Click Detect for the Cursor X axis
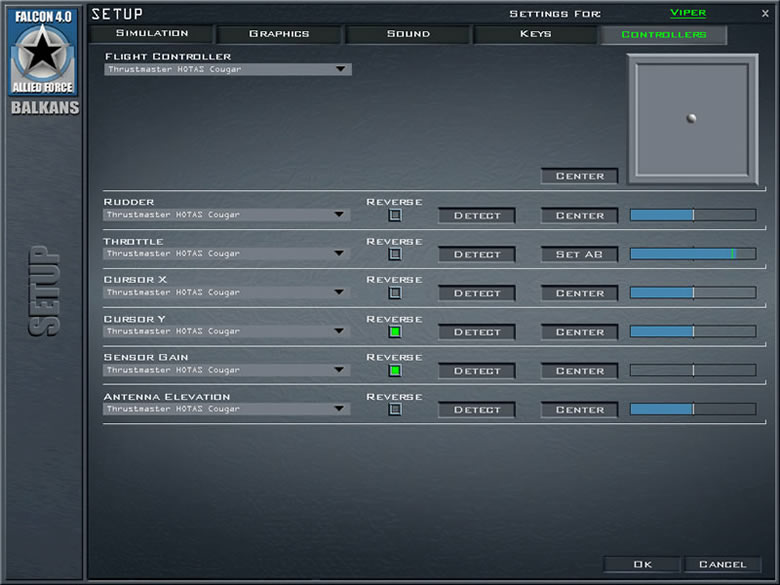The image size is (780, 585). (x=477, y=293)
